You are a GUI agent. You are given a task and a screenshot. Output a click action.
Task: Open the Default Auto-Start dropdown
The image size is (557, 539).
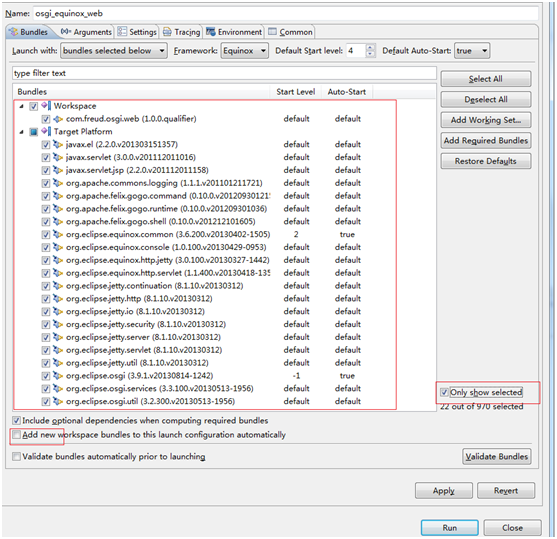tap(472, 51)
